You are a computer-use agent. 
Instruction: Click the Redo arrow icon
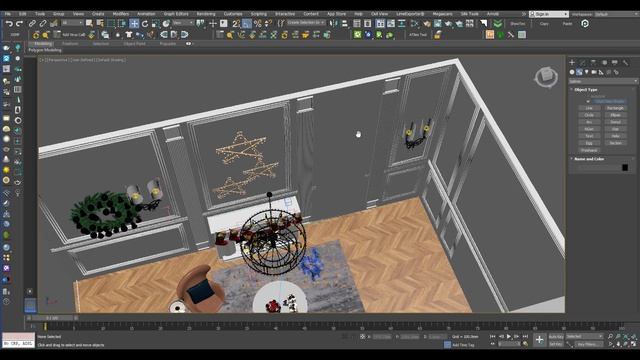18,24
